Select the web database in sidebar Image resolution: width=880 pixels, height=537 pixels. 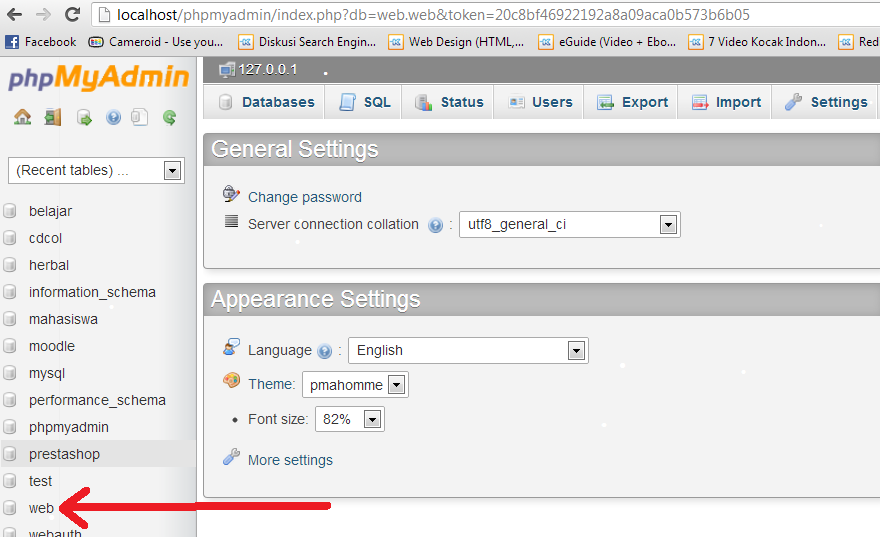(x=41, y=508)
